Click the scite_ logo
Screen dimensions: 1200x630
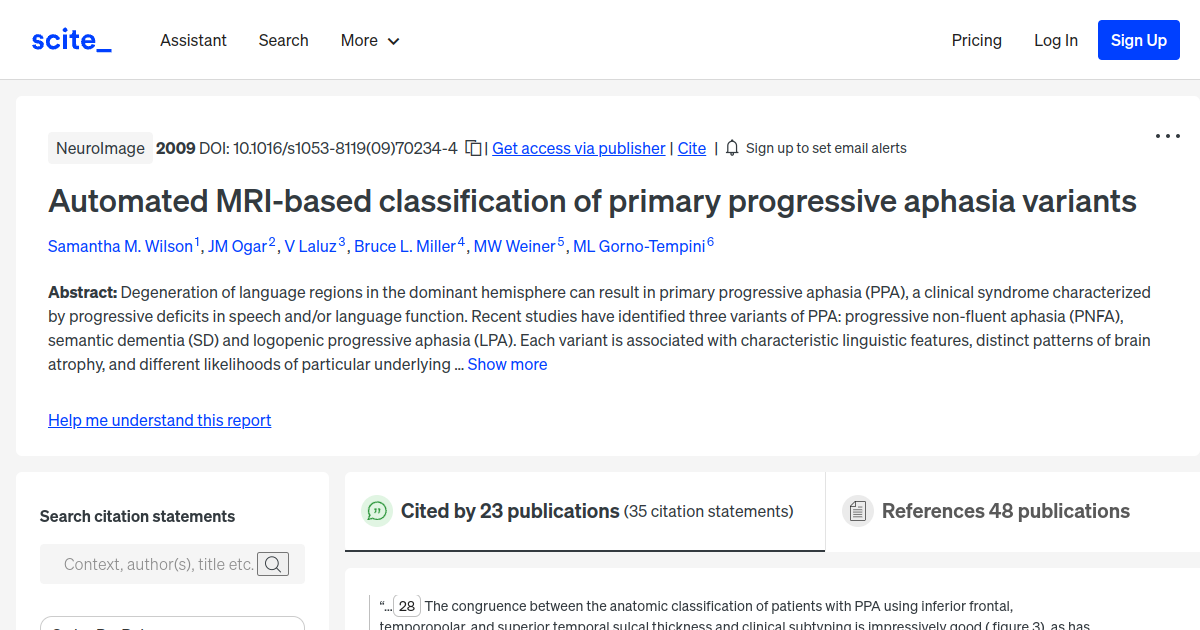pyautogui.click(x=70, y=39)
